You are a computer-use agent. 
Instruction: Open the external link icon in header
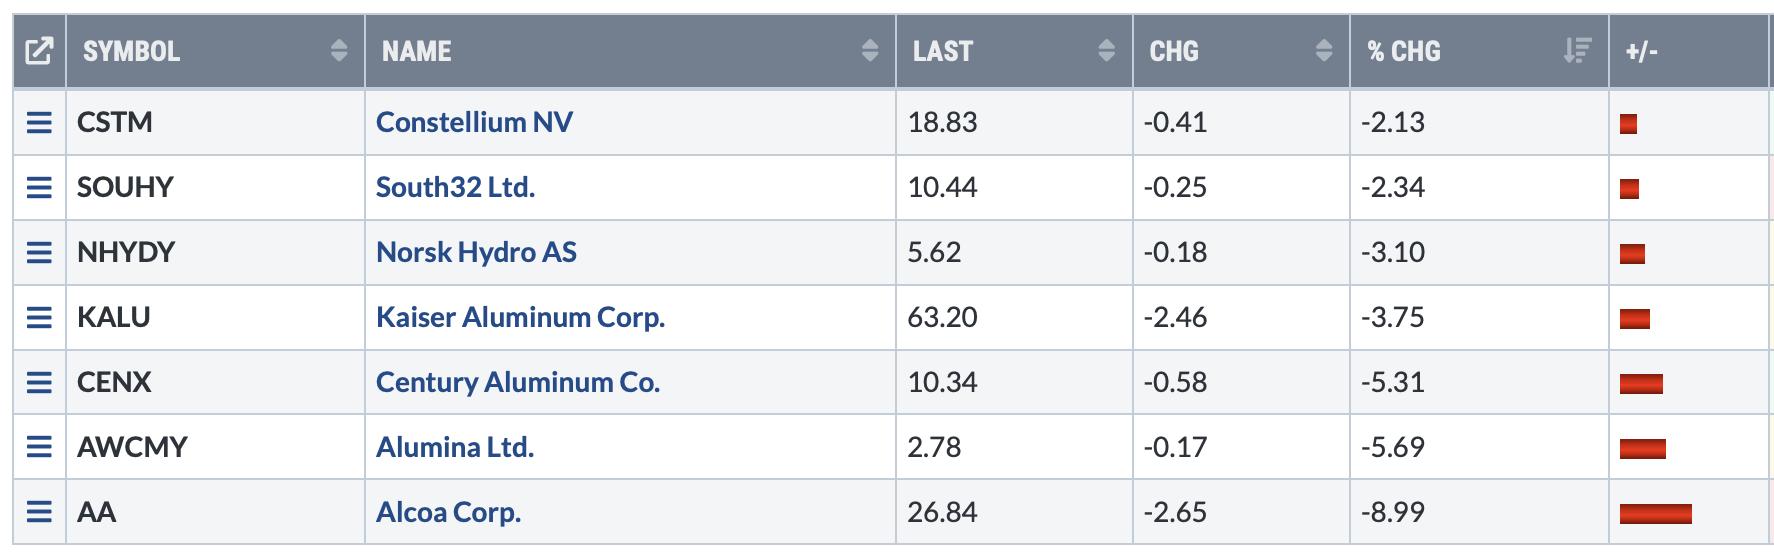[39, 51]
